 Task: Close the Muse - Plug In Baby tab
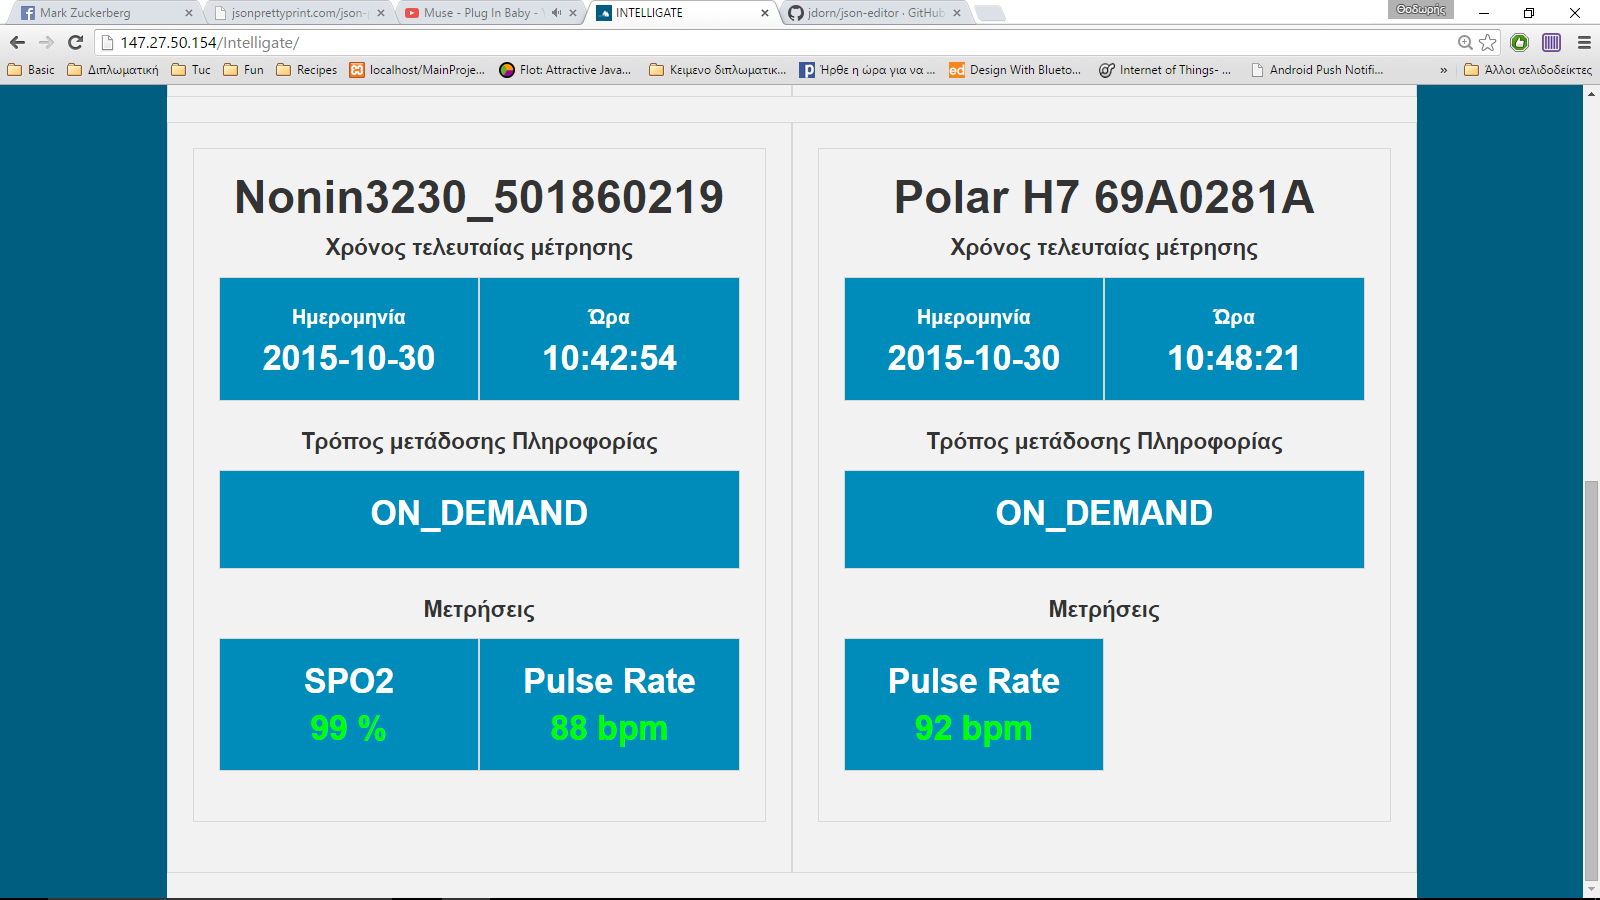pyautogui.click(x=573, y=13)
